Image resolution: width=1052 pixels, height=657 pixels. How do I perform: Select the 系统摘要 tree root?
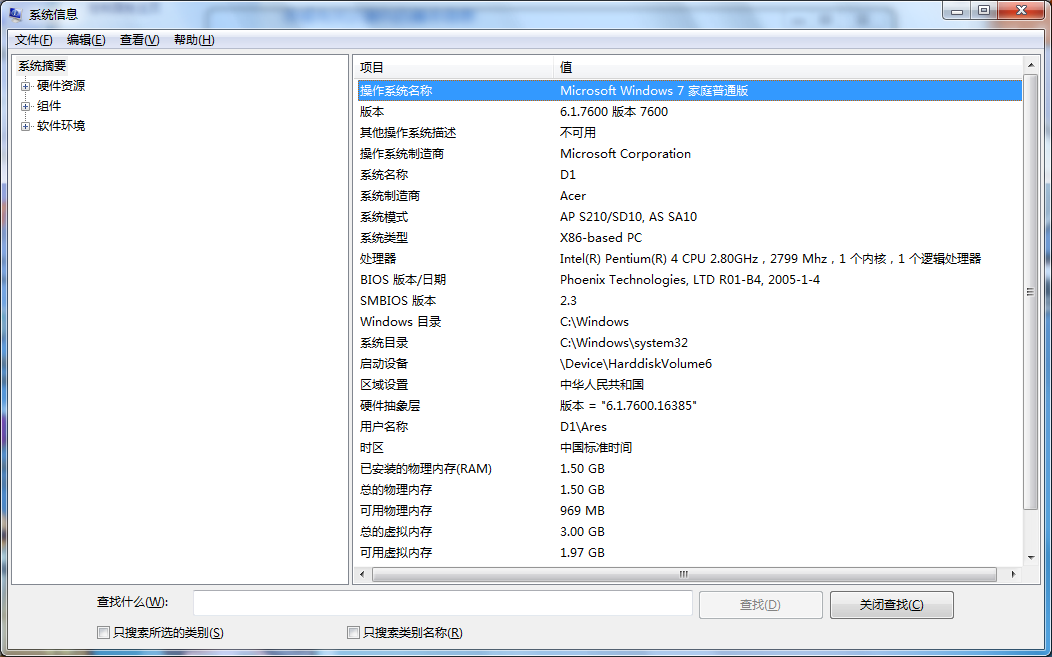pyautogui.click(x=42, y=66)
